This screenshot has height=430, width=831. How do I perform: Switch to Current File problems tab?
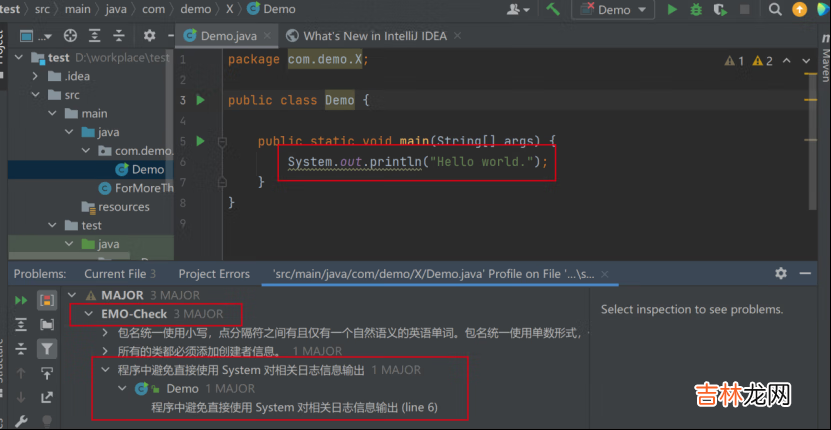coord(120,274)
